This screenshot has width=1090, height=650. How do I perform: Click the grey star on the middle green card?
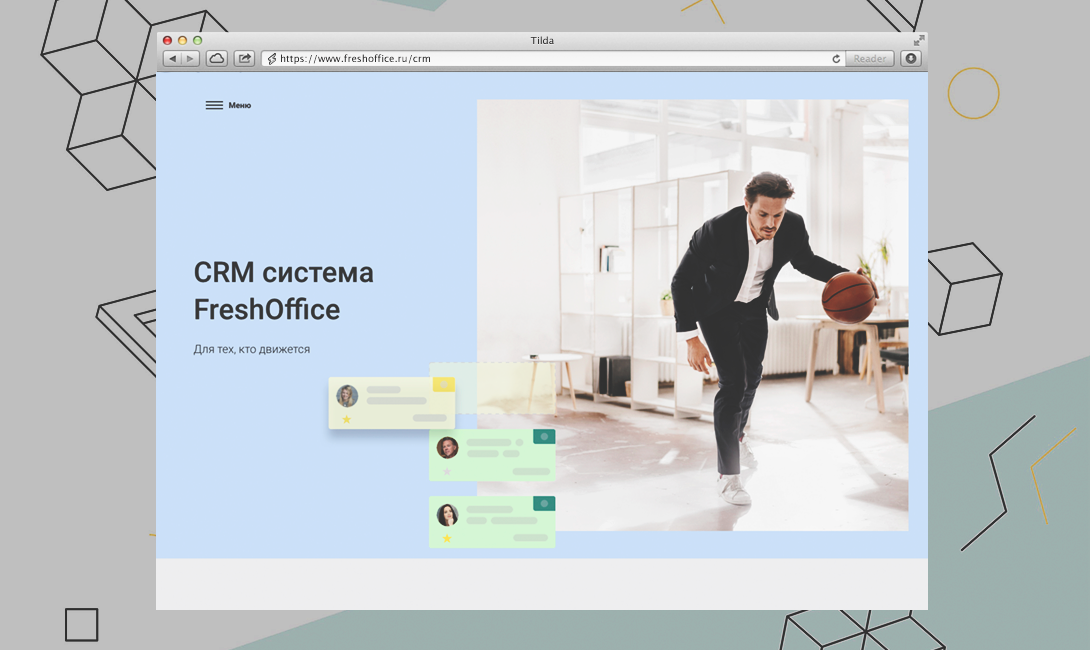coord(447,471)
